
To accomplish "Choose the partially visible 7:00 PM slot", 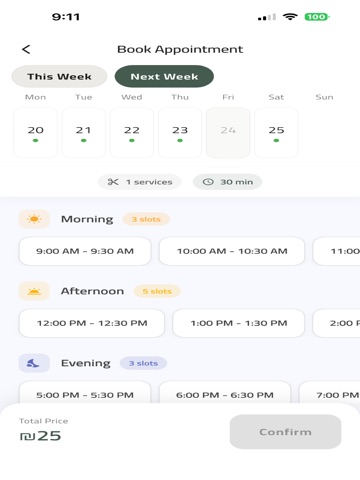I will (x=330, y=393).
